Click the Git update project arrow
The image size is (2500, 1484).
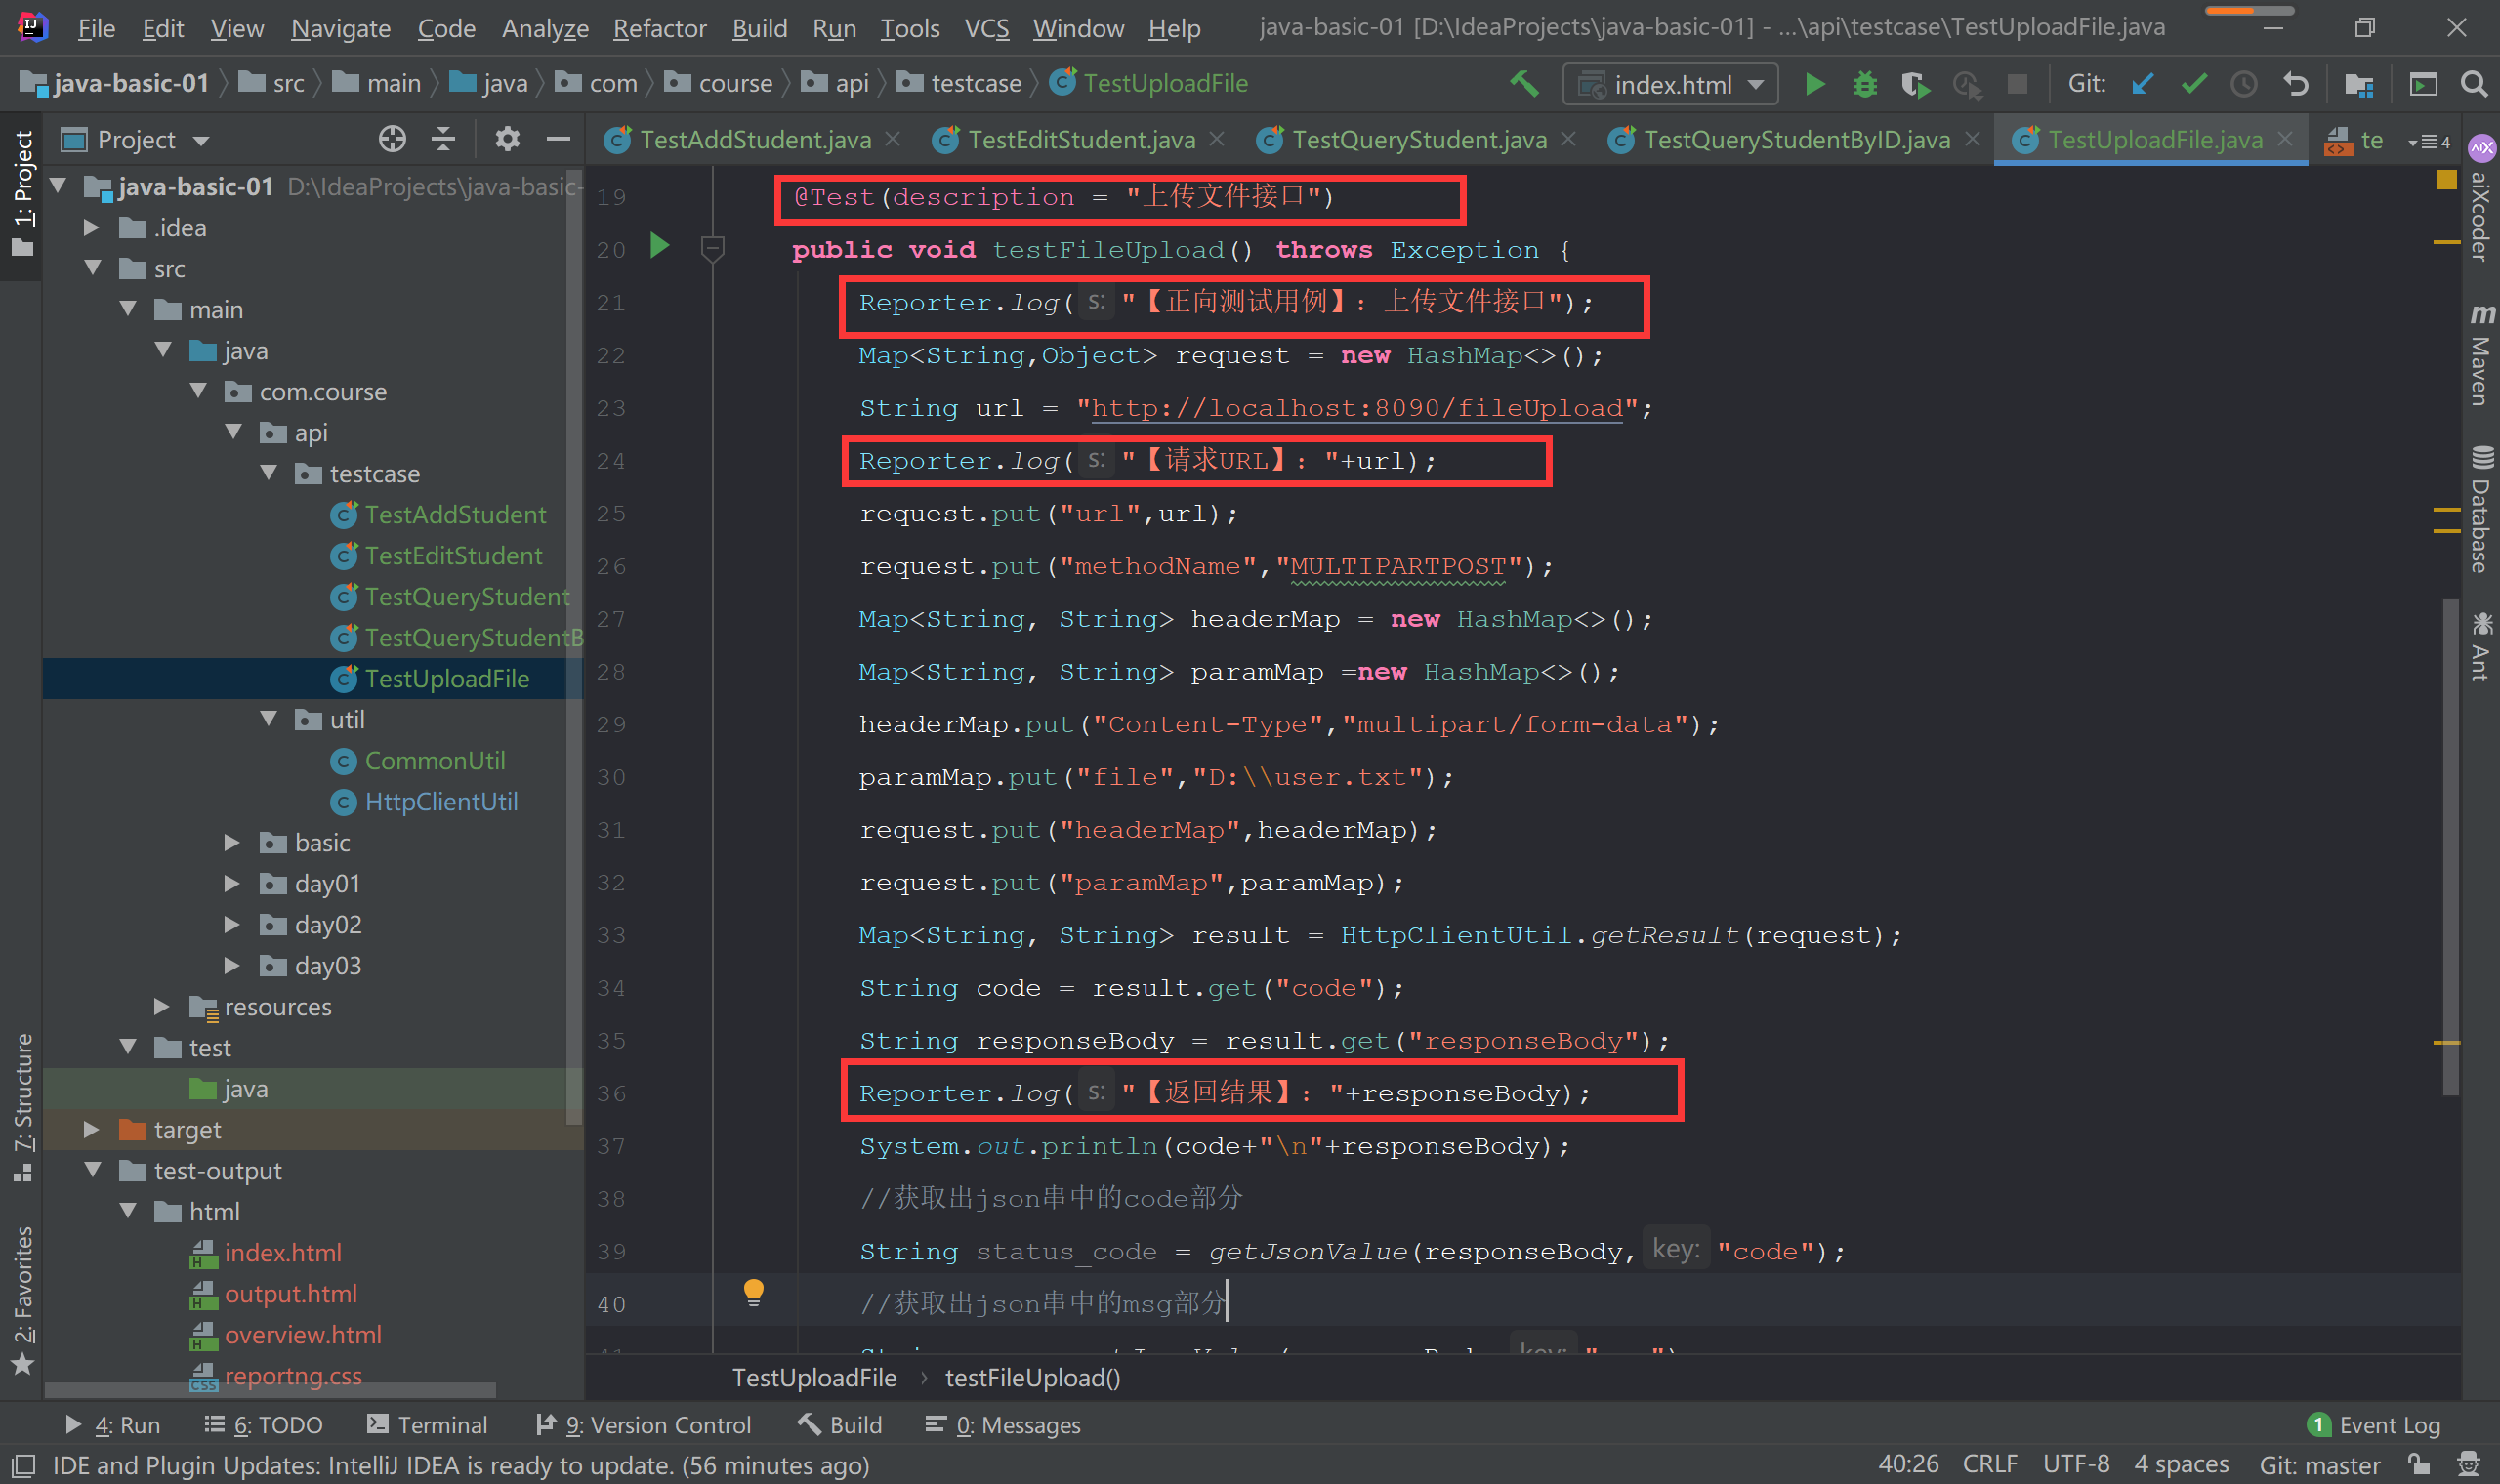tap(2142, 84)
